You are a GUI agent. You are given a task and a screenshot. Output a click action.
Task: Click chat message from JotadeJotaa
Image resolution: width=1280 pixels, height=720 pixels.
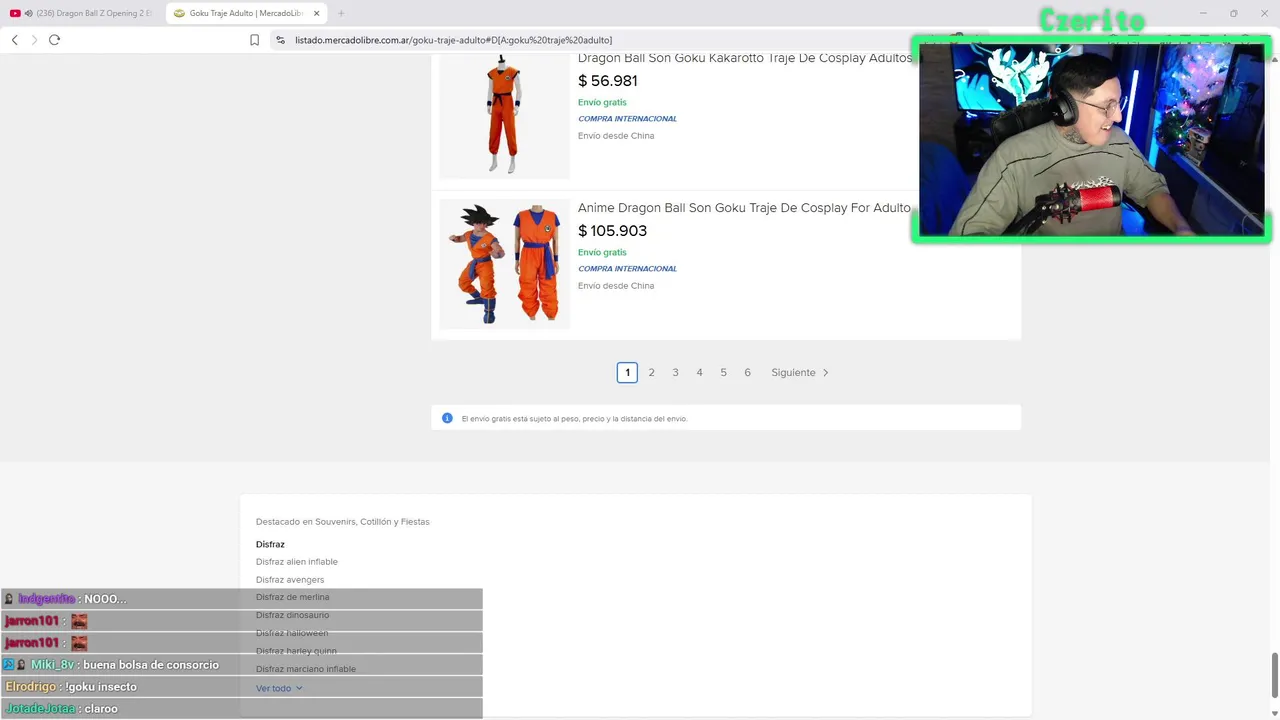(242, 709)
